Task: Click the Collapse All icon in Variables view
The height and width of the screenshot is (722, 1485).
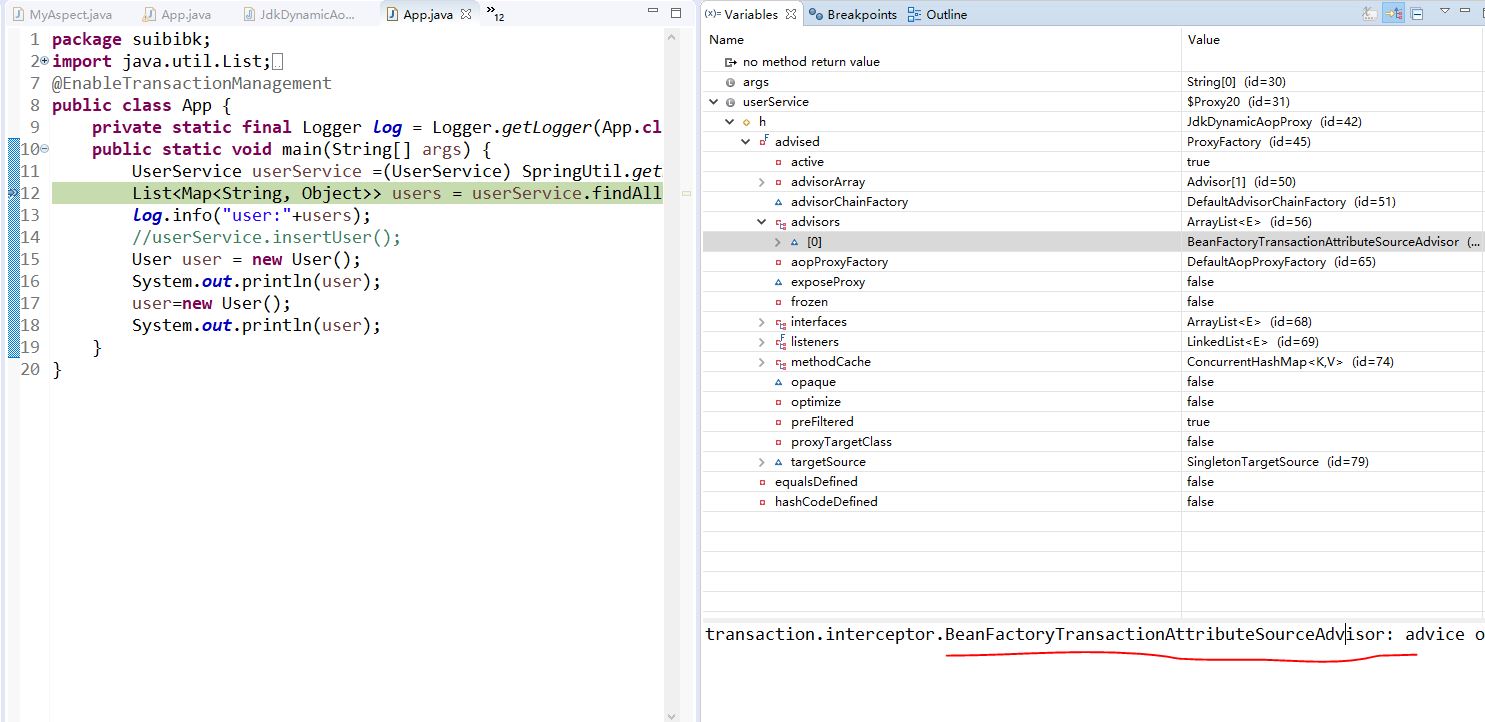Action: 1416,14
